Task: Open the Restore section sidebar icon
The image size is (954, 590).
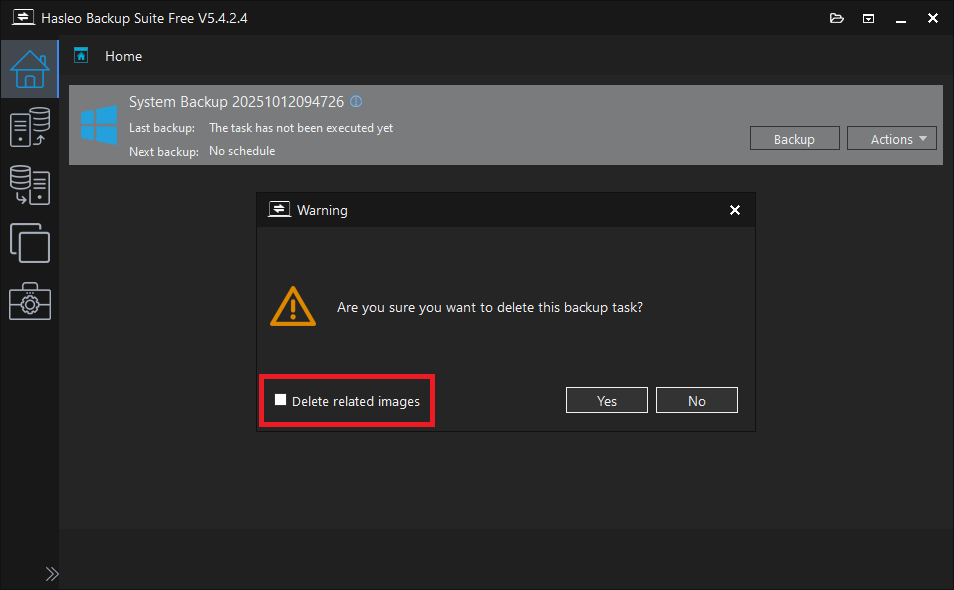Action: pyautogui.click(x=29, y=186)
